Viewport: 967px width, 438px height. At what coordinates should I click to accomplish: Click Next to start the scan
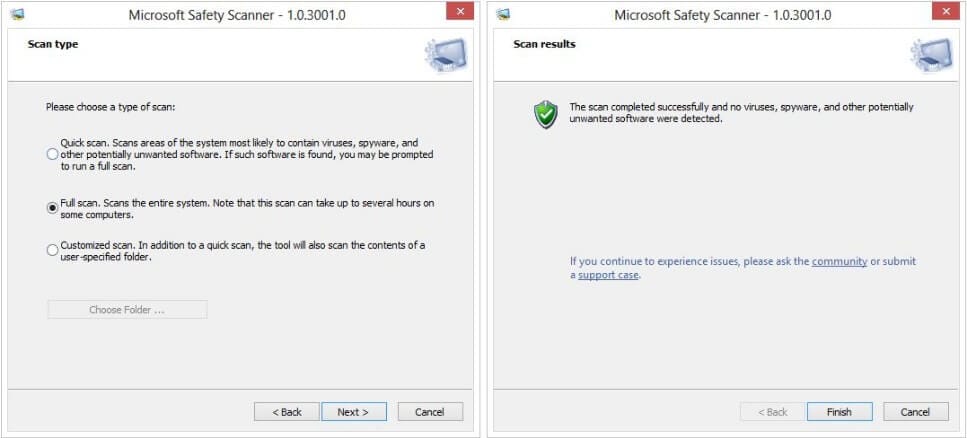(354, 411)
